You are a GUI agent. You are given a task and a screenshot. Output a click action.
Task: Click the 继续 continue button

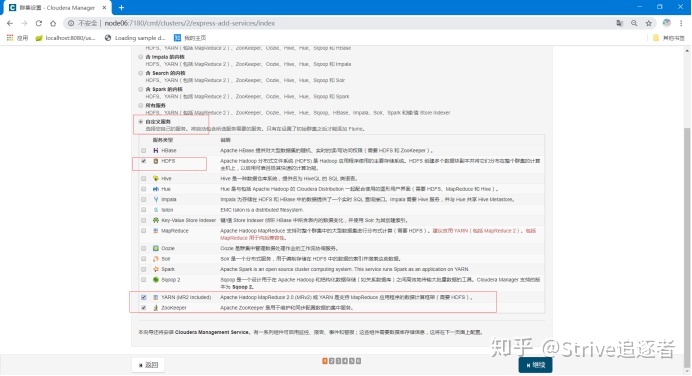click(535, 365)
